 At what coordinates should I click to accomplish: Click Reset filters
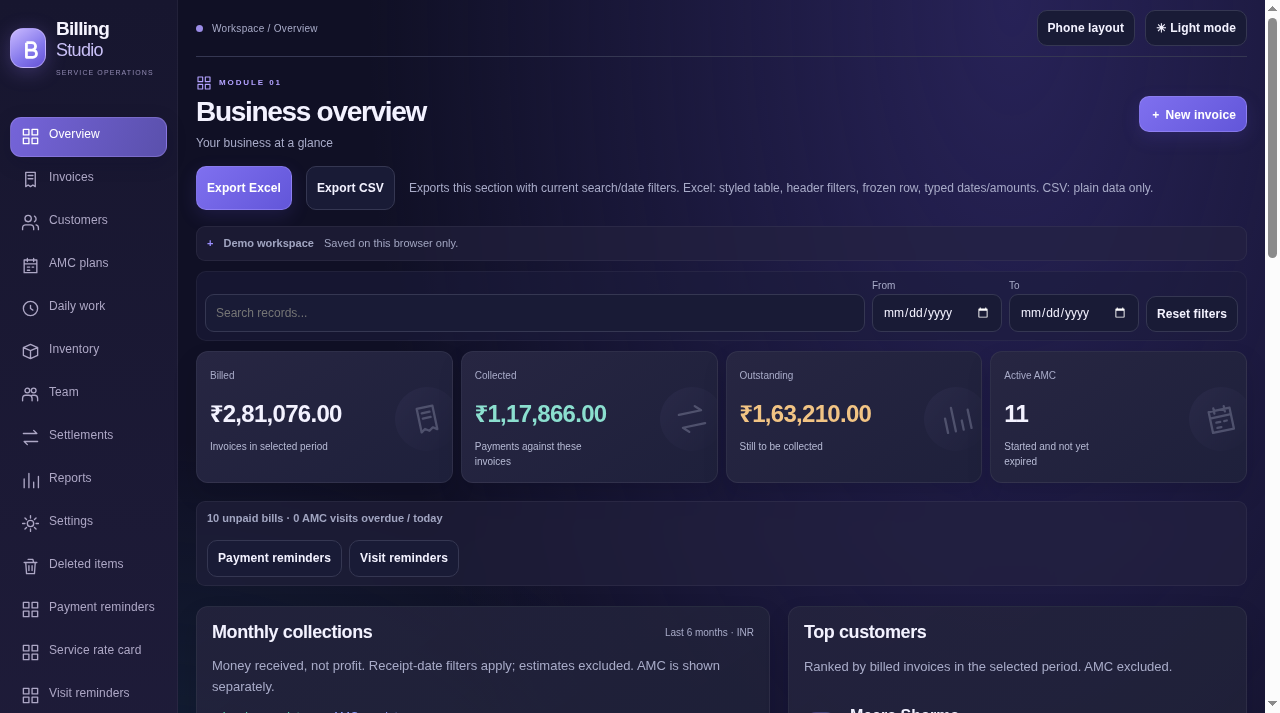1192,314
